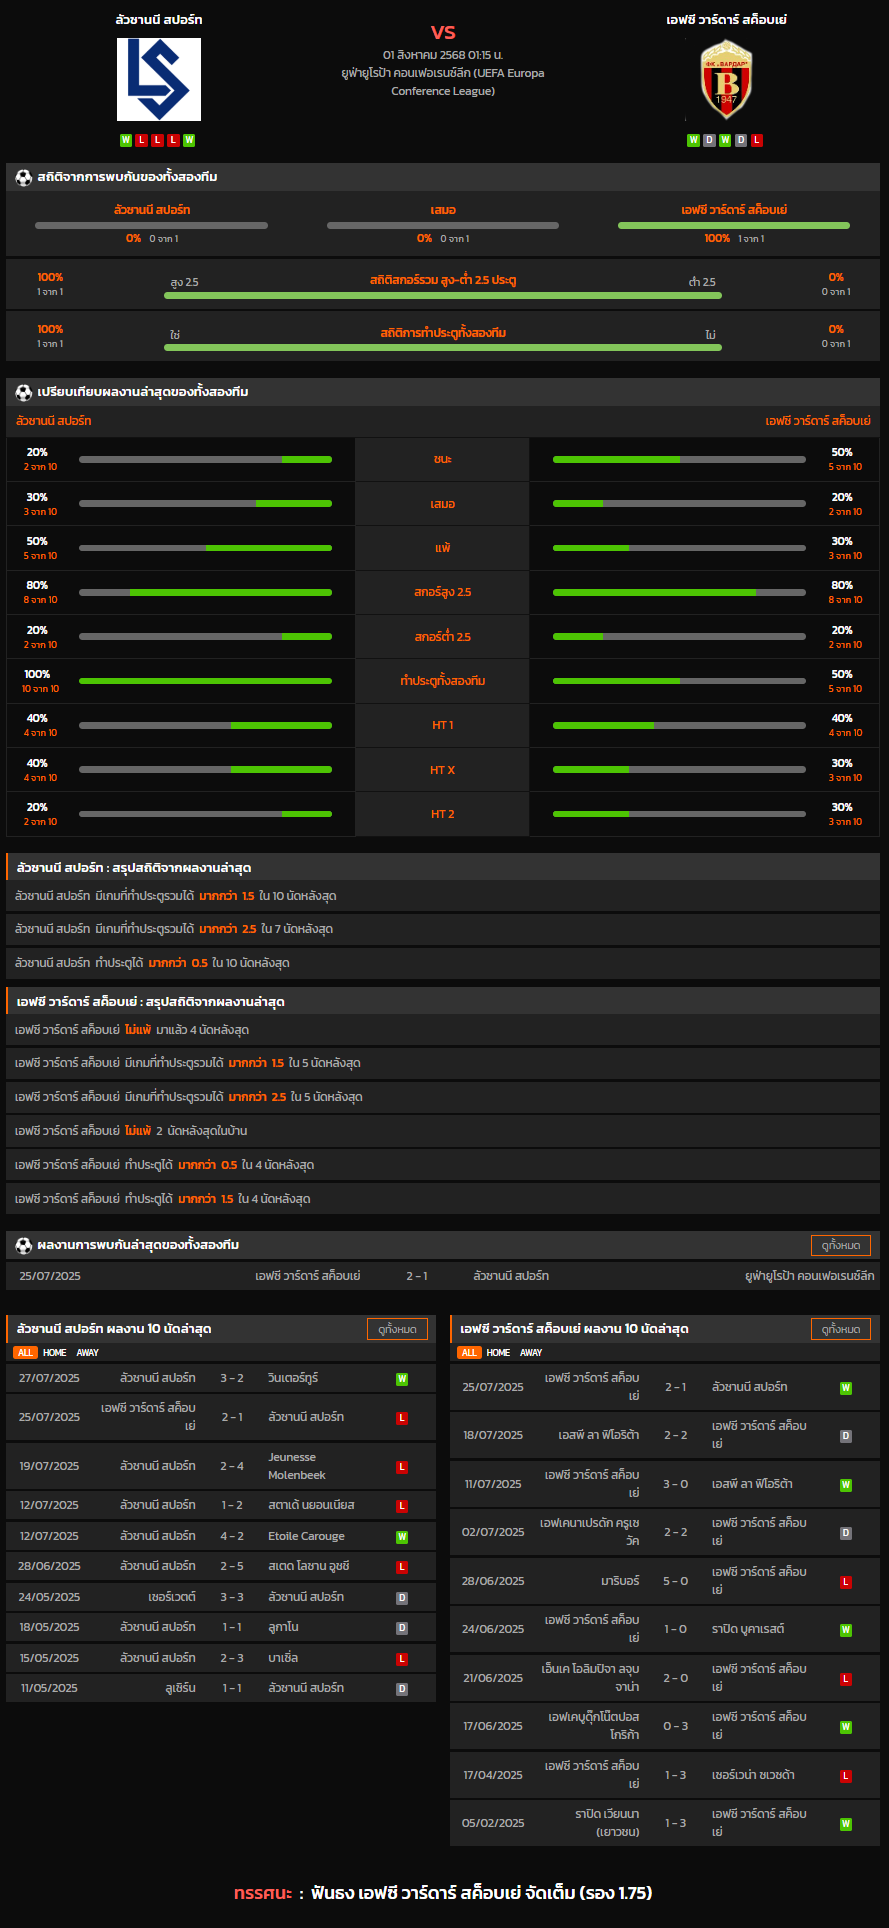Image resolution: width=889 pixels, height=1928 pixels.
Task: Click the 5 - 0 score in the มาริบอร์ row
Action: tap(676, 1582)
